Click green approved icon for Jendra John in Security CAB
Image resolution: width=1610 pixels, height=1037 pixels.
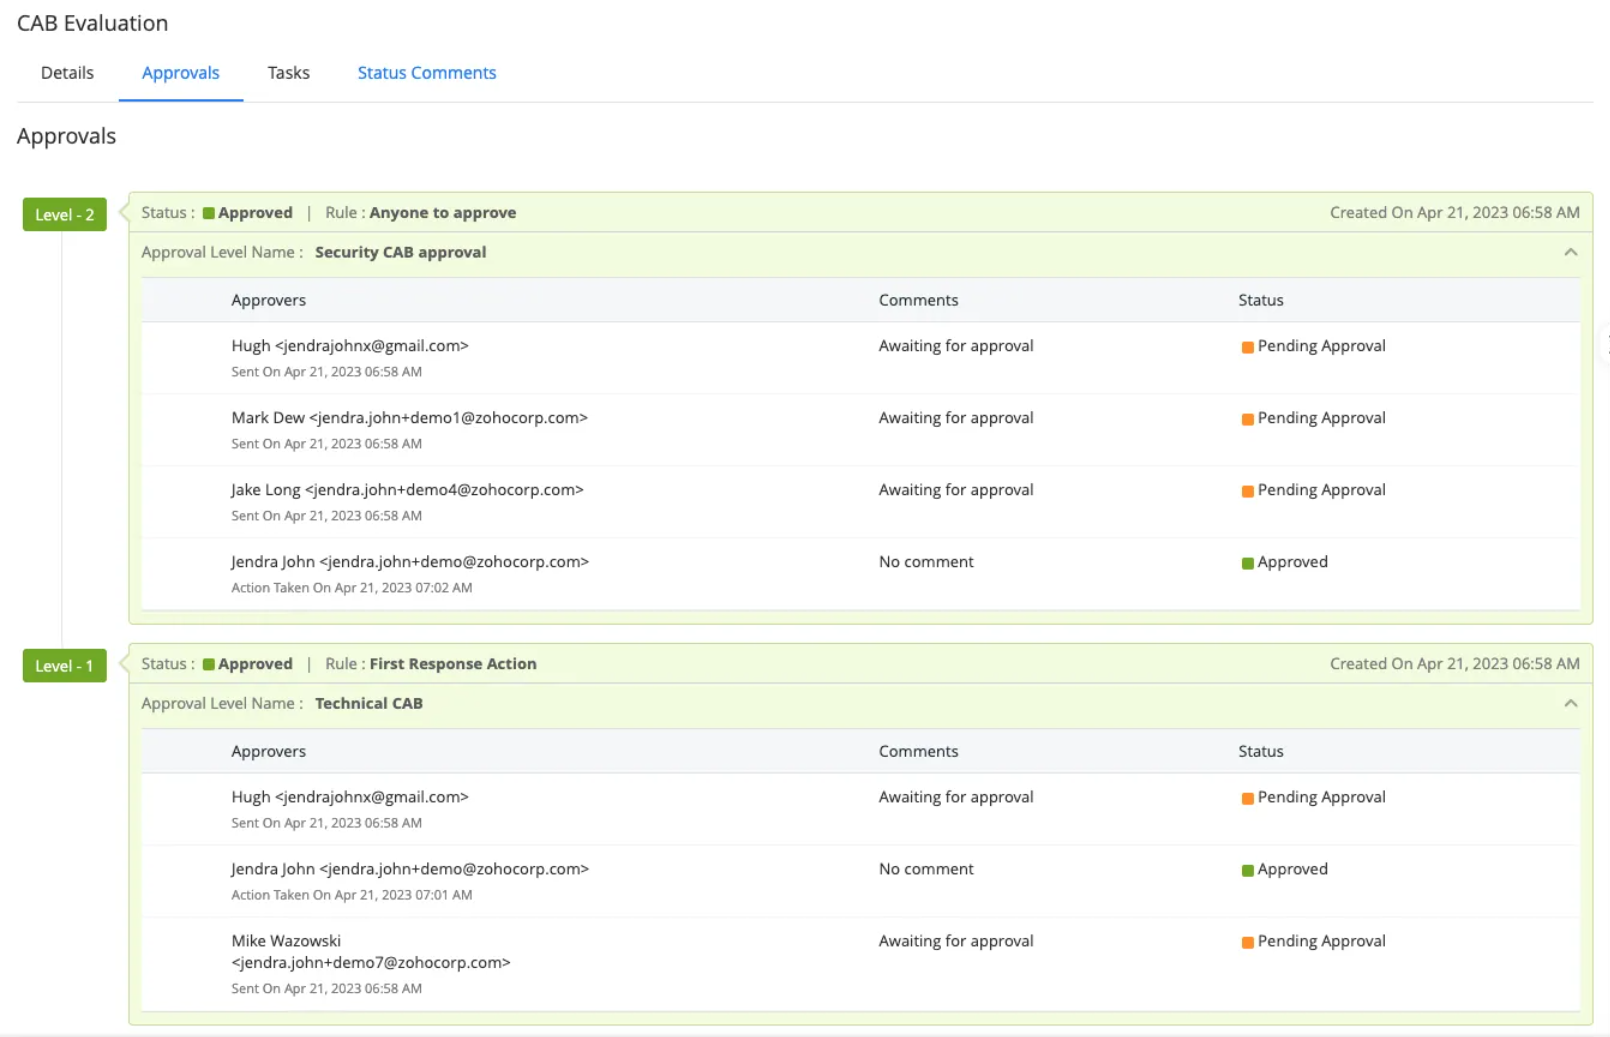(x=1247, y=563)
